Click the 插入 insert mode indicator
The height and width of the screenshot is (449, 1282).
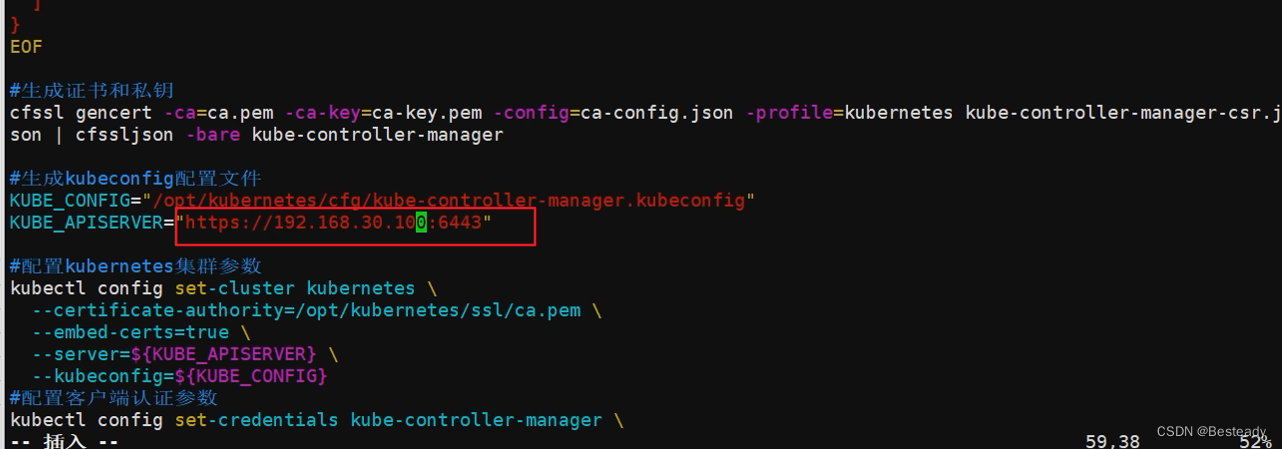(65, 441)
